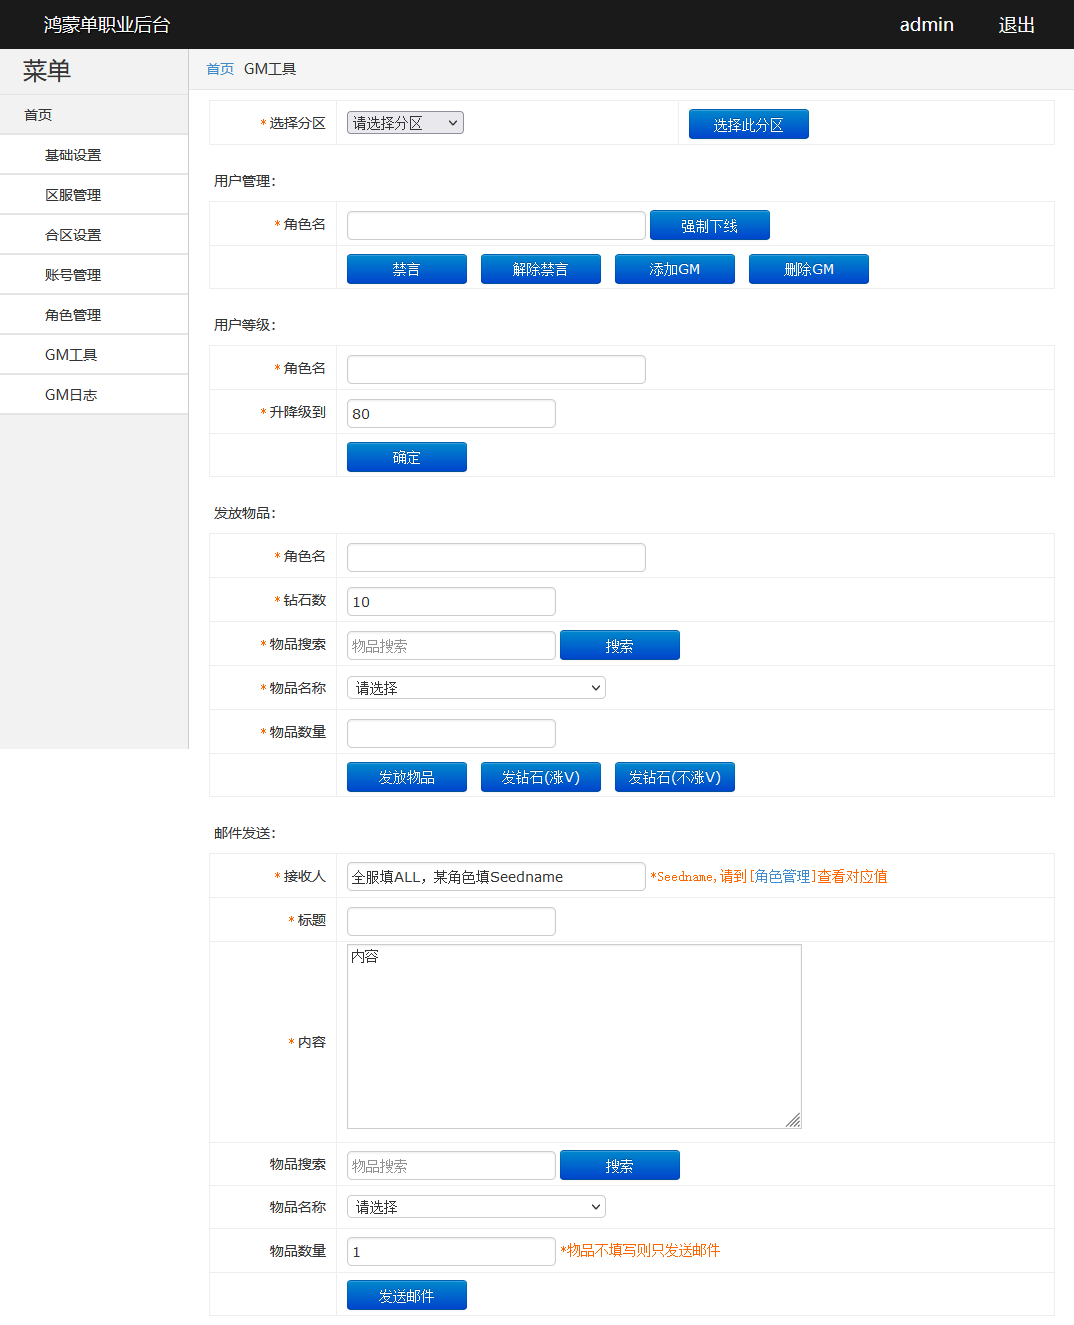This screenshot has width=1074, height=1325.
Task: Click 添加GM to add a GM
Action: coord(674,268)
